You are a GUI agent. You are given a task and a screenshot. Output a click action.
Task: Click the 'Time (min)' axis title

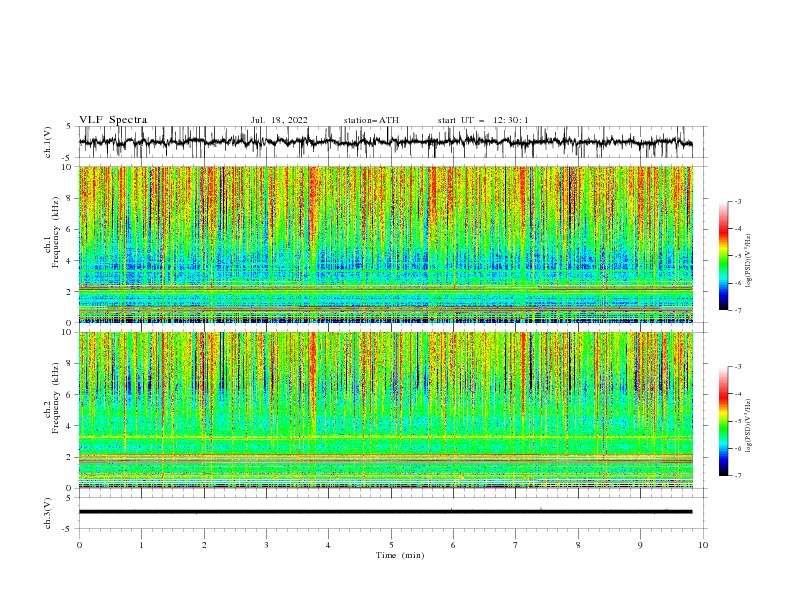[400, 555]
